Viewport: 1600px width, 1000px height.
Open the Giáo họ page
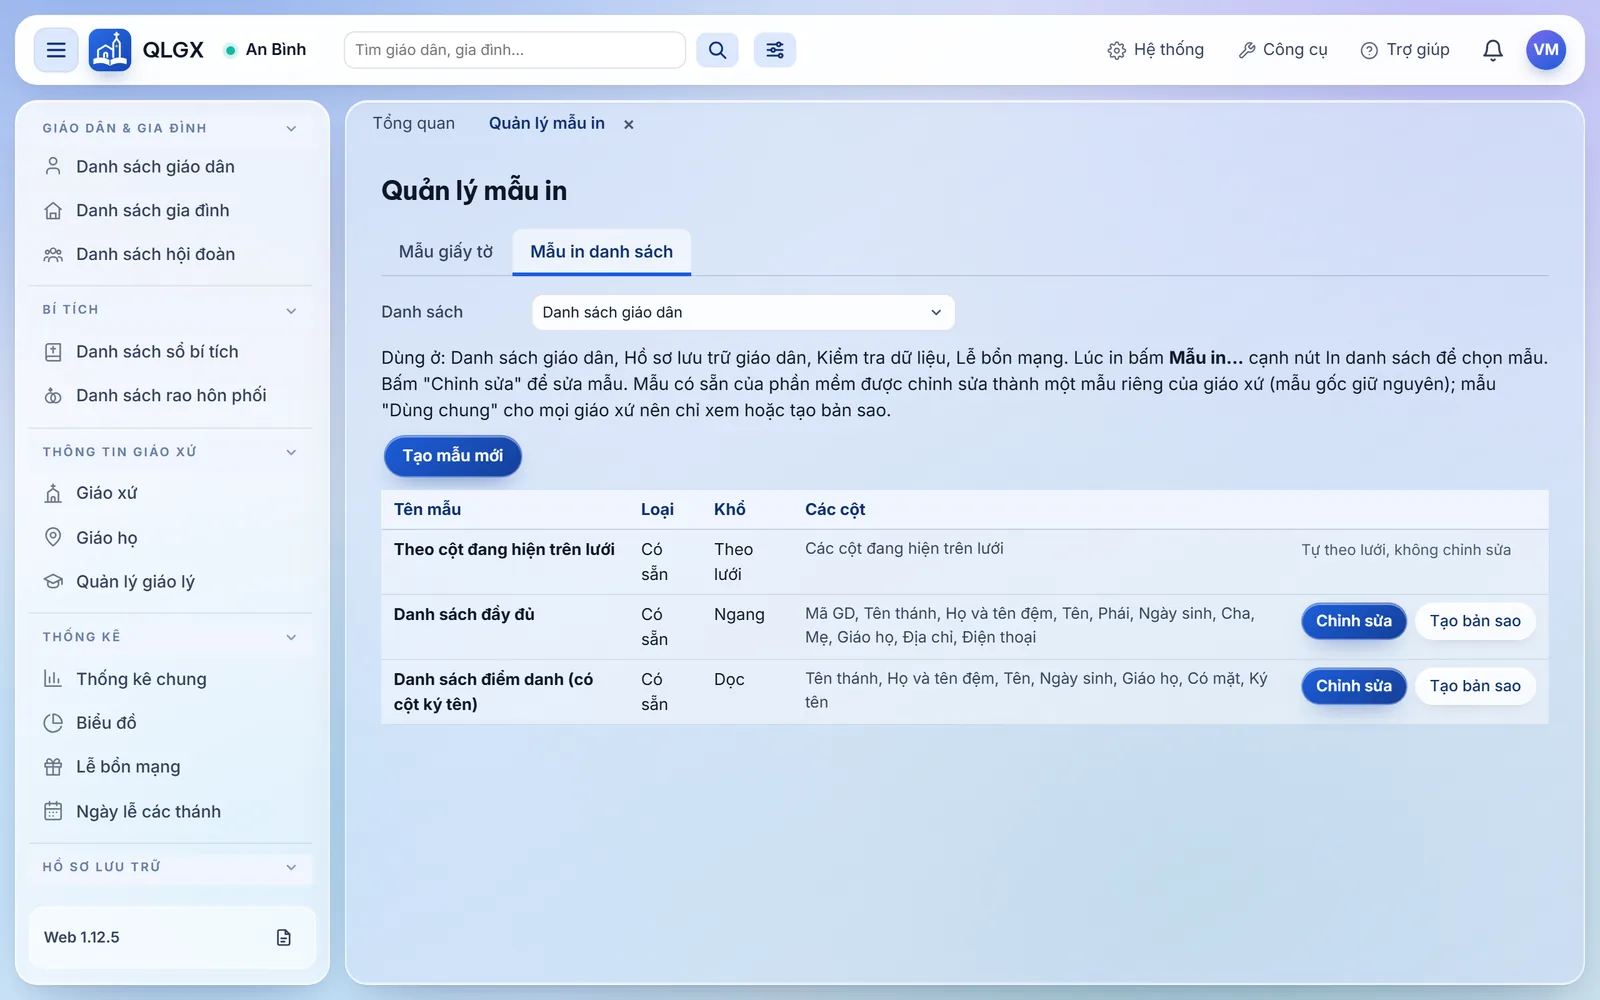coord(171,538)
